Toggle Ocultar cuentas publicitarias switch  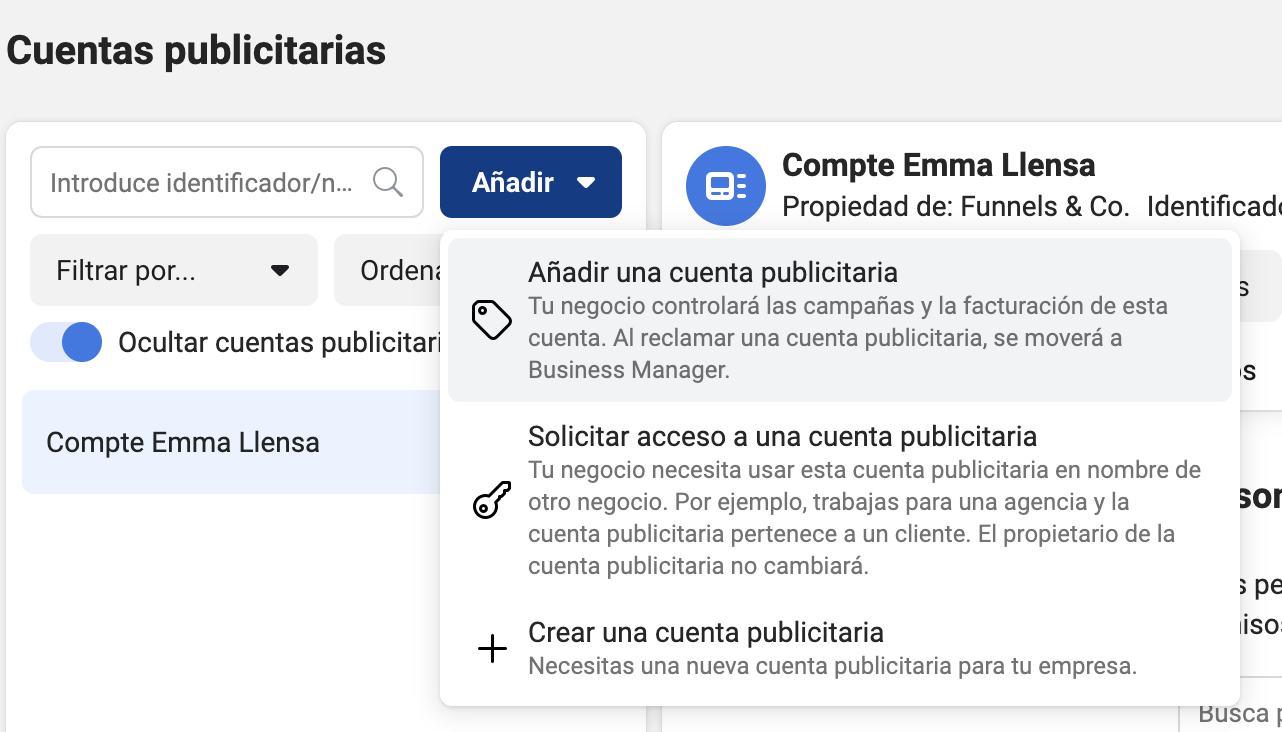[66, 342]
